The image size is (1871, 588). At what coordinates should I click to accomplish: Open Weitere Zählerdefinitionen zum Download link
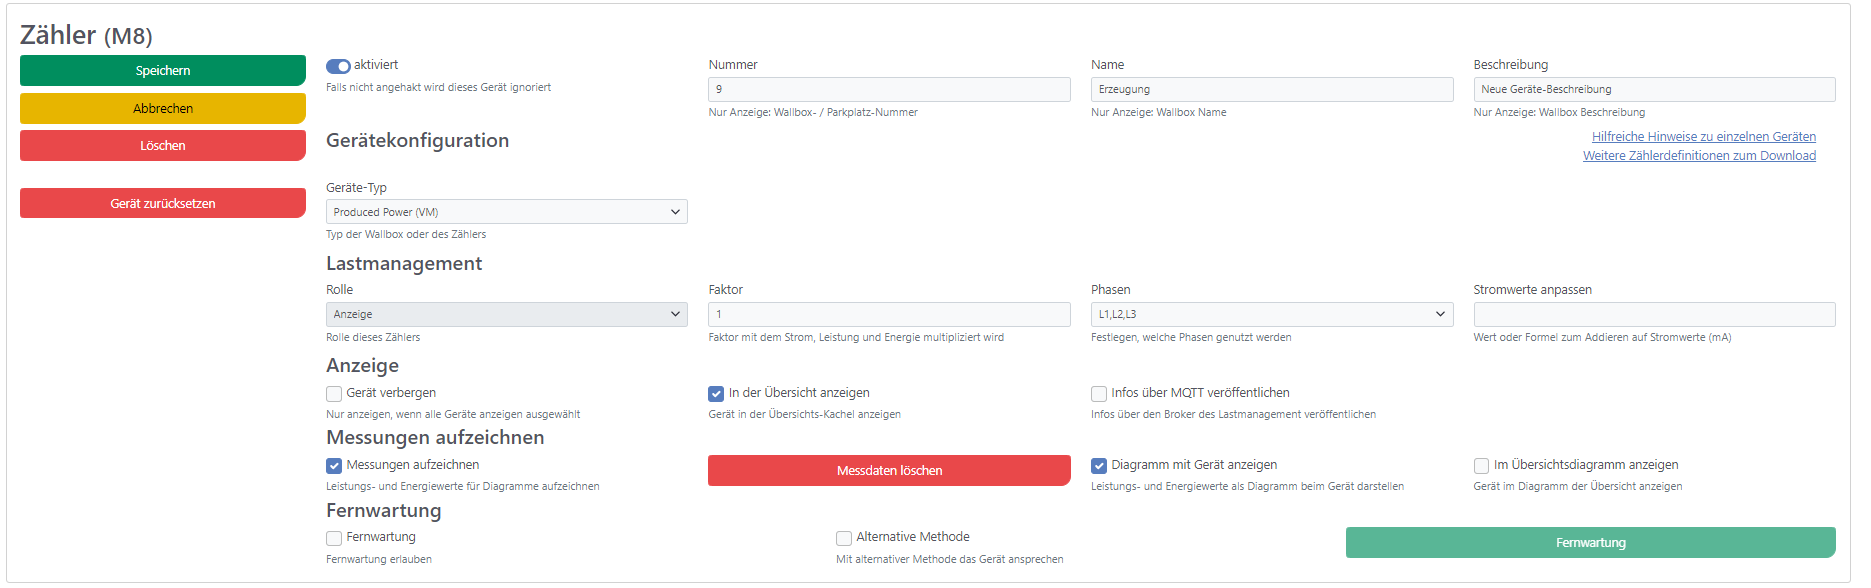click(1699, 156)
